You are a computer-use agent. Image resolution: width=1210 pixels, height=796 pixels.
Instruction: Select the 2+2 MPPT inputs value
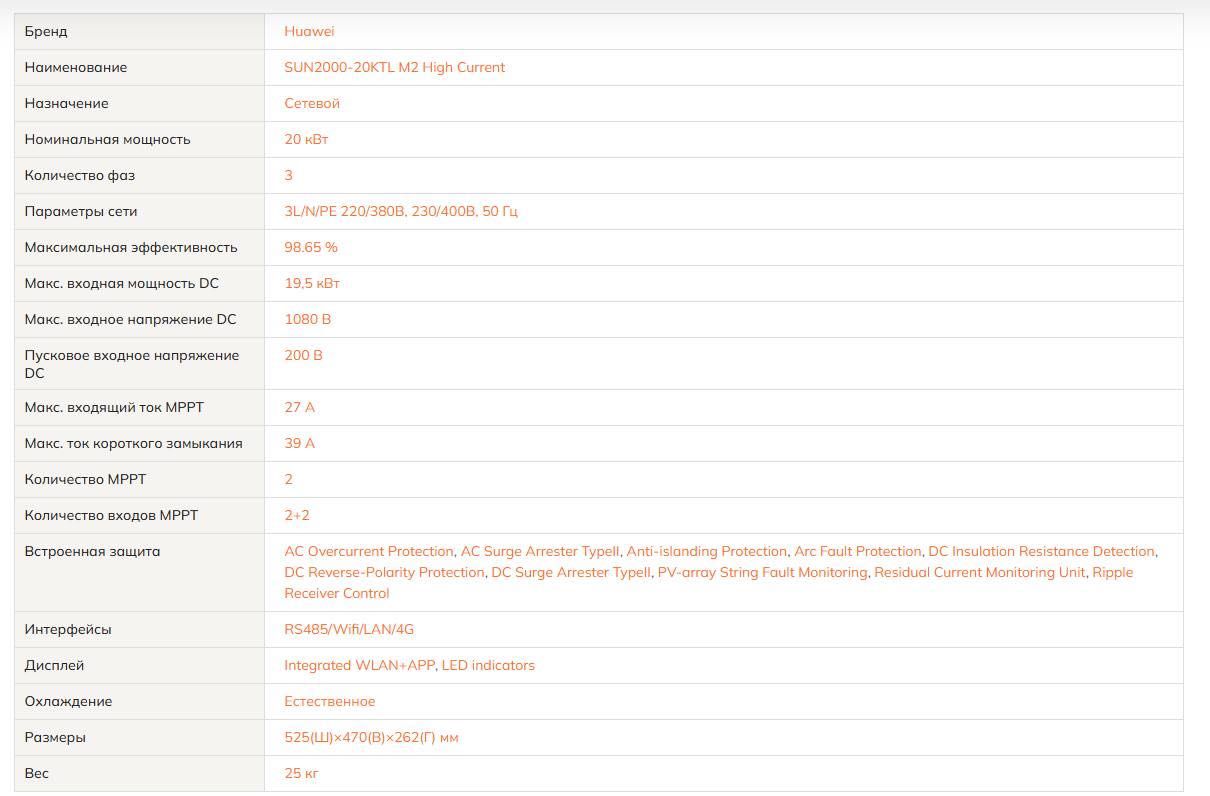pyautogui.click(x=297, y=515)
